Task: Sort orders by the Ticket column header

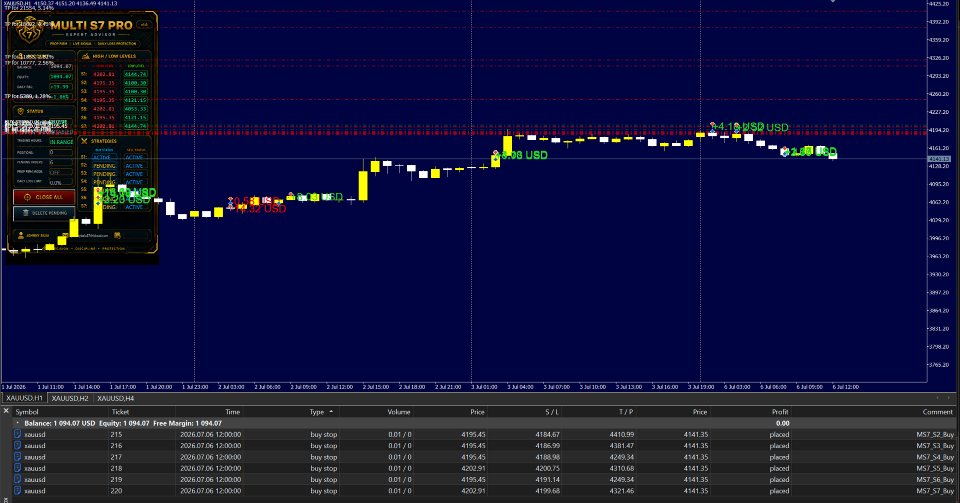Action: point(120,412)
